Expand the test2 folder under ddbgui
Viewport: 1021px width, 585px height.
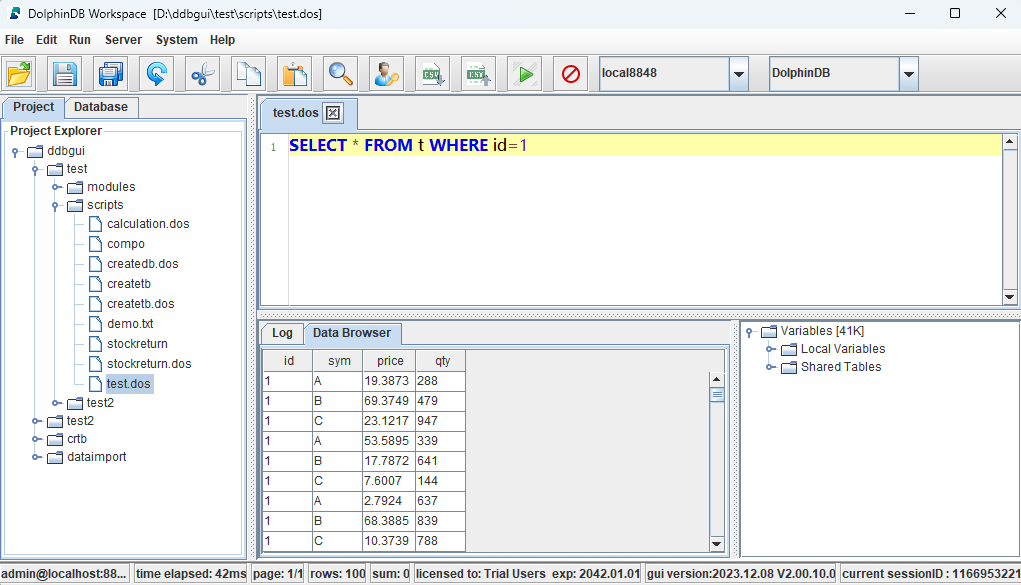pos(36,421)
